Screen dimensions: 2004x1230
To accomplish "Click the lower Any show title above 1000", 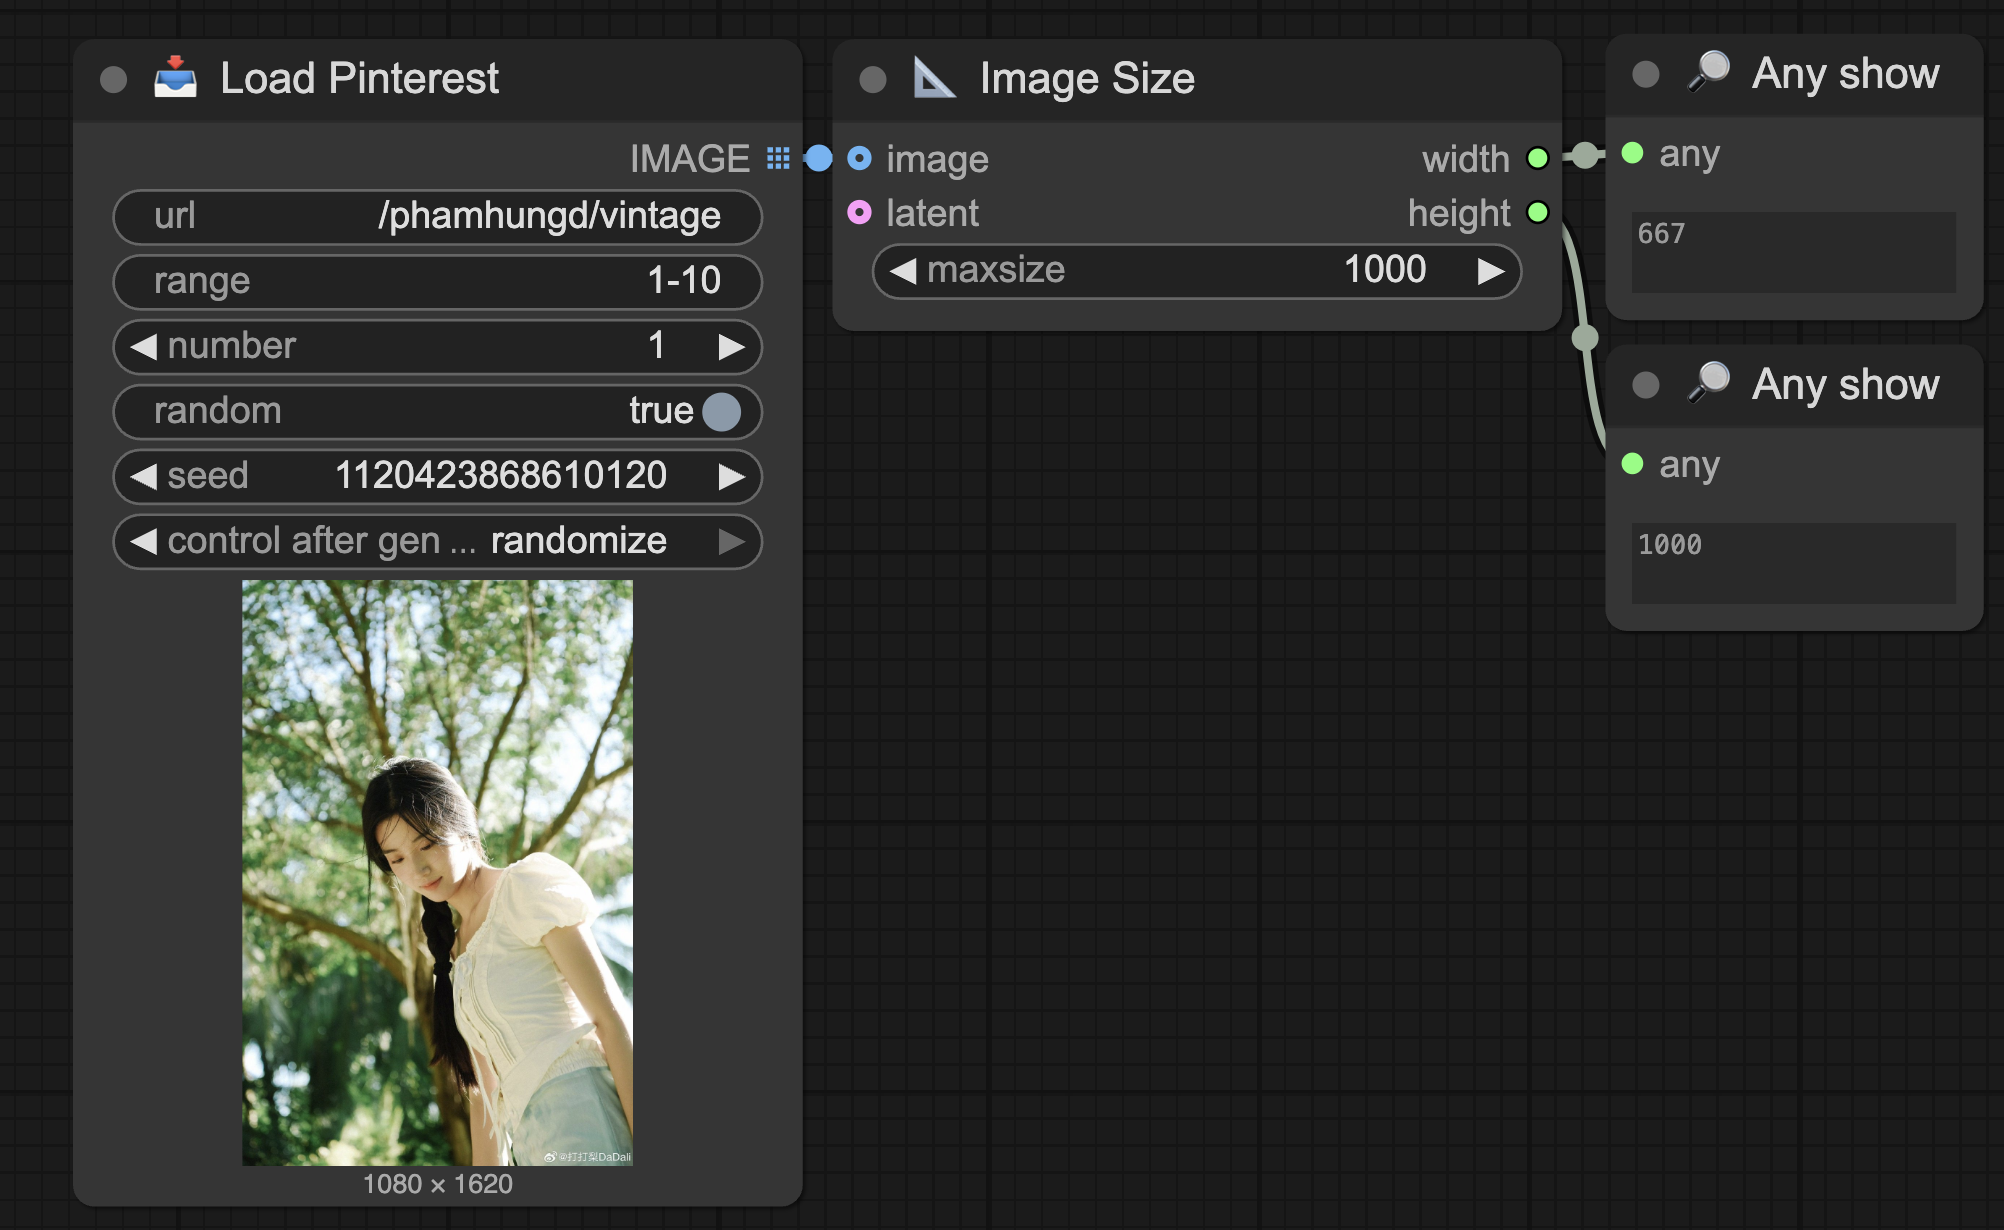I will pyautogui.click(x=1845, y=385).
